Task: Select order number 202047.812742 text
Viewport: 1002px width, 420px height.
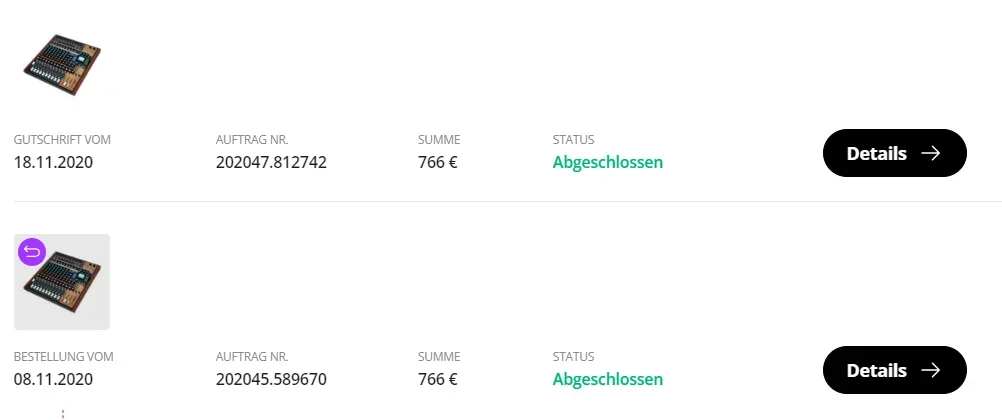Action: (x=271, y=162)
